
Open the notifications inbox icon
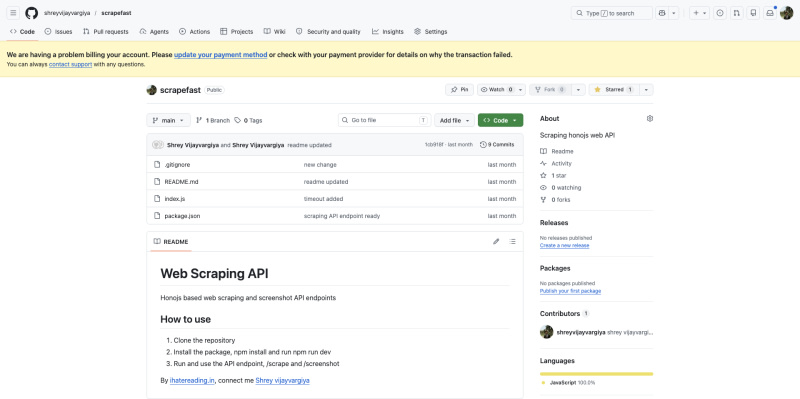[x=770, y=13]
